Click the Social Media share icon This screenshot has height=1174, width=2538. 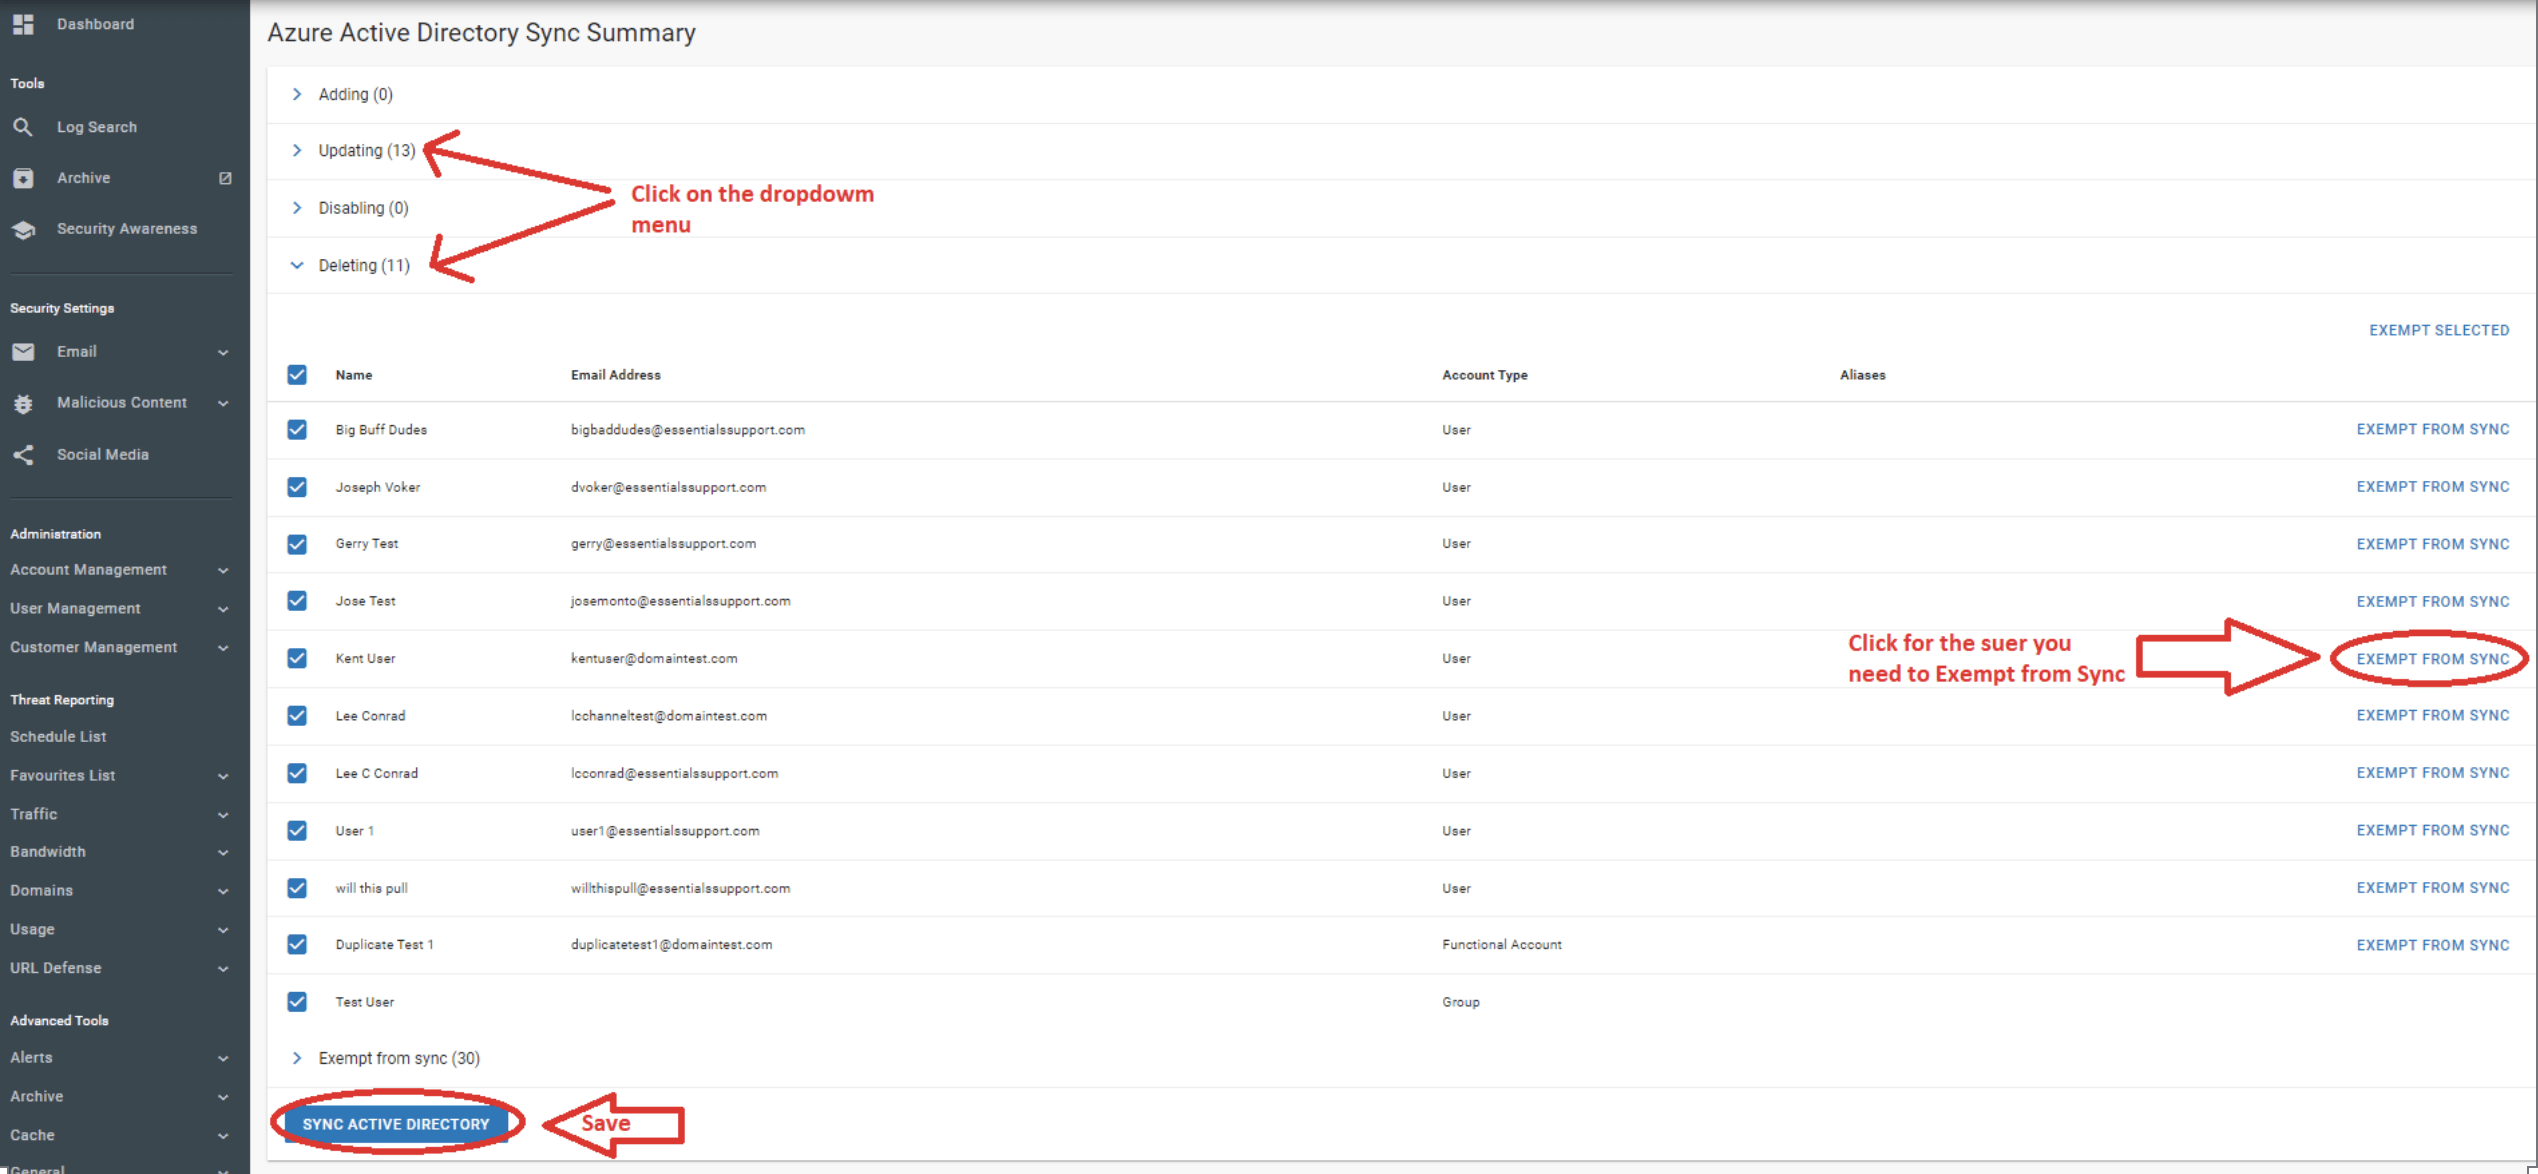click(23, 455)
